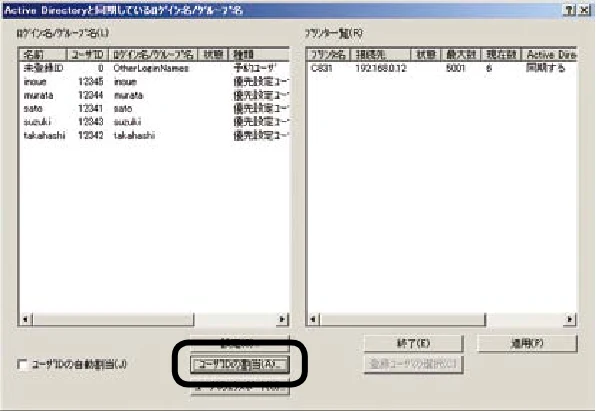The height and width of the screenshot is (411, 596).
Task: Click left scroll arrow of user list
Action: [x=25, y=319]
